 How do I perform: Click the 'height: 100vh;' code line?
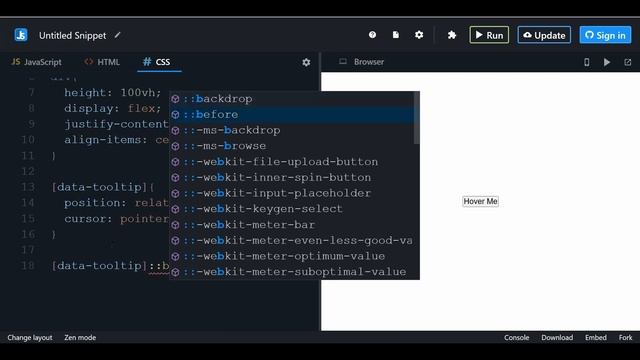(x=113, y=93)
